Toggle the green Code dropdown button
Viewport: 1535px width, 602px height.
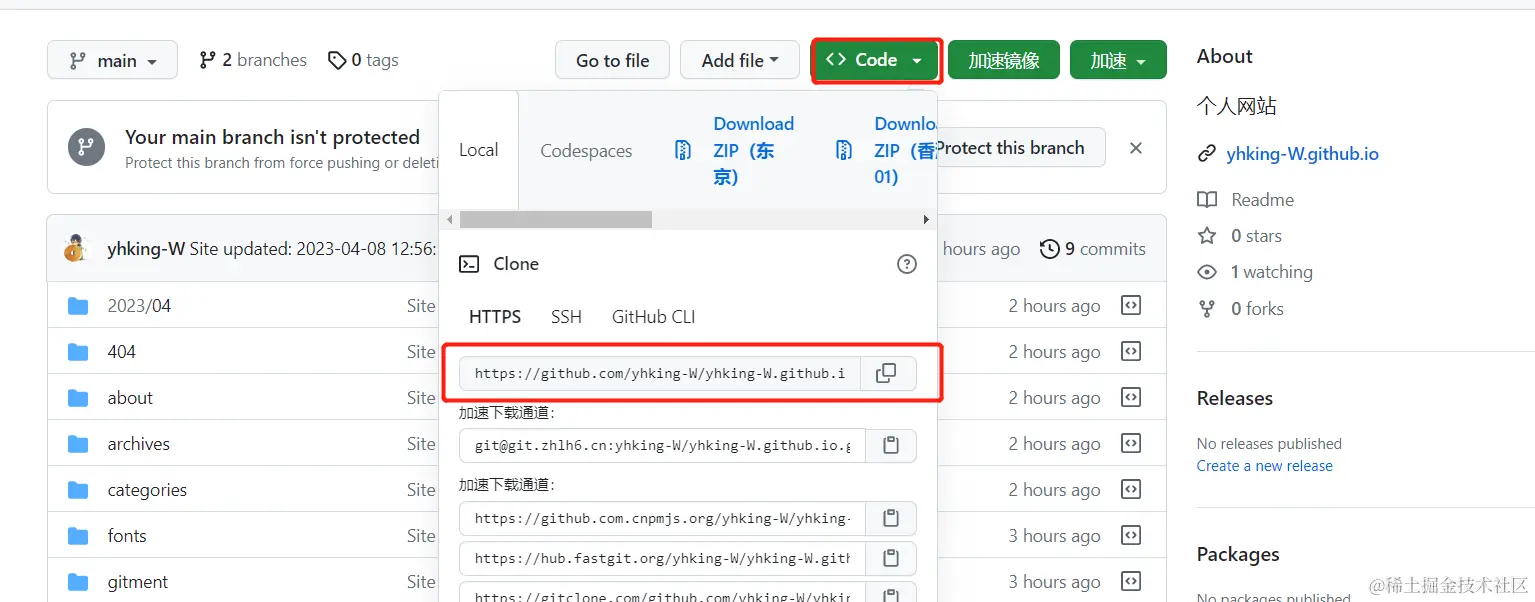click(874, 60)
